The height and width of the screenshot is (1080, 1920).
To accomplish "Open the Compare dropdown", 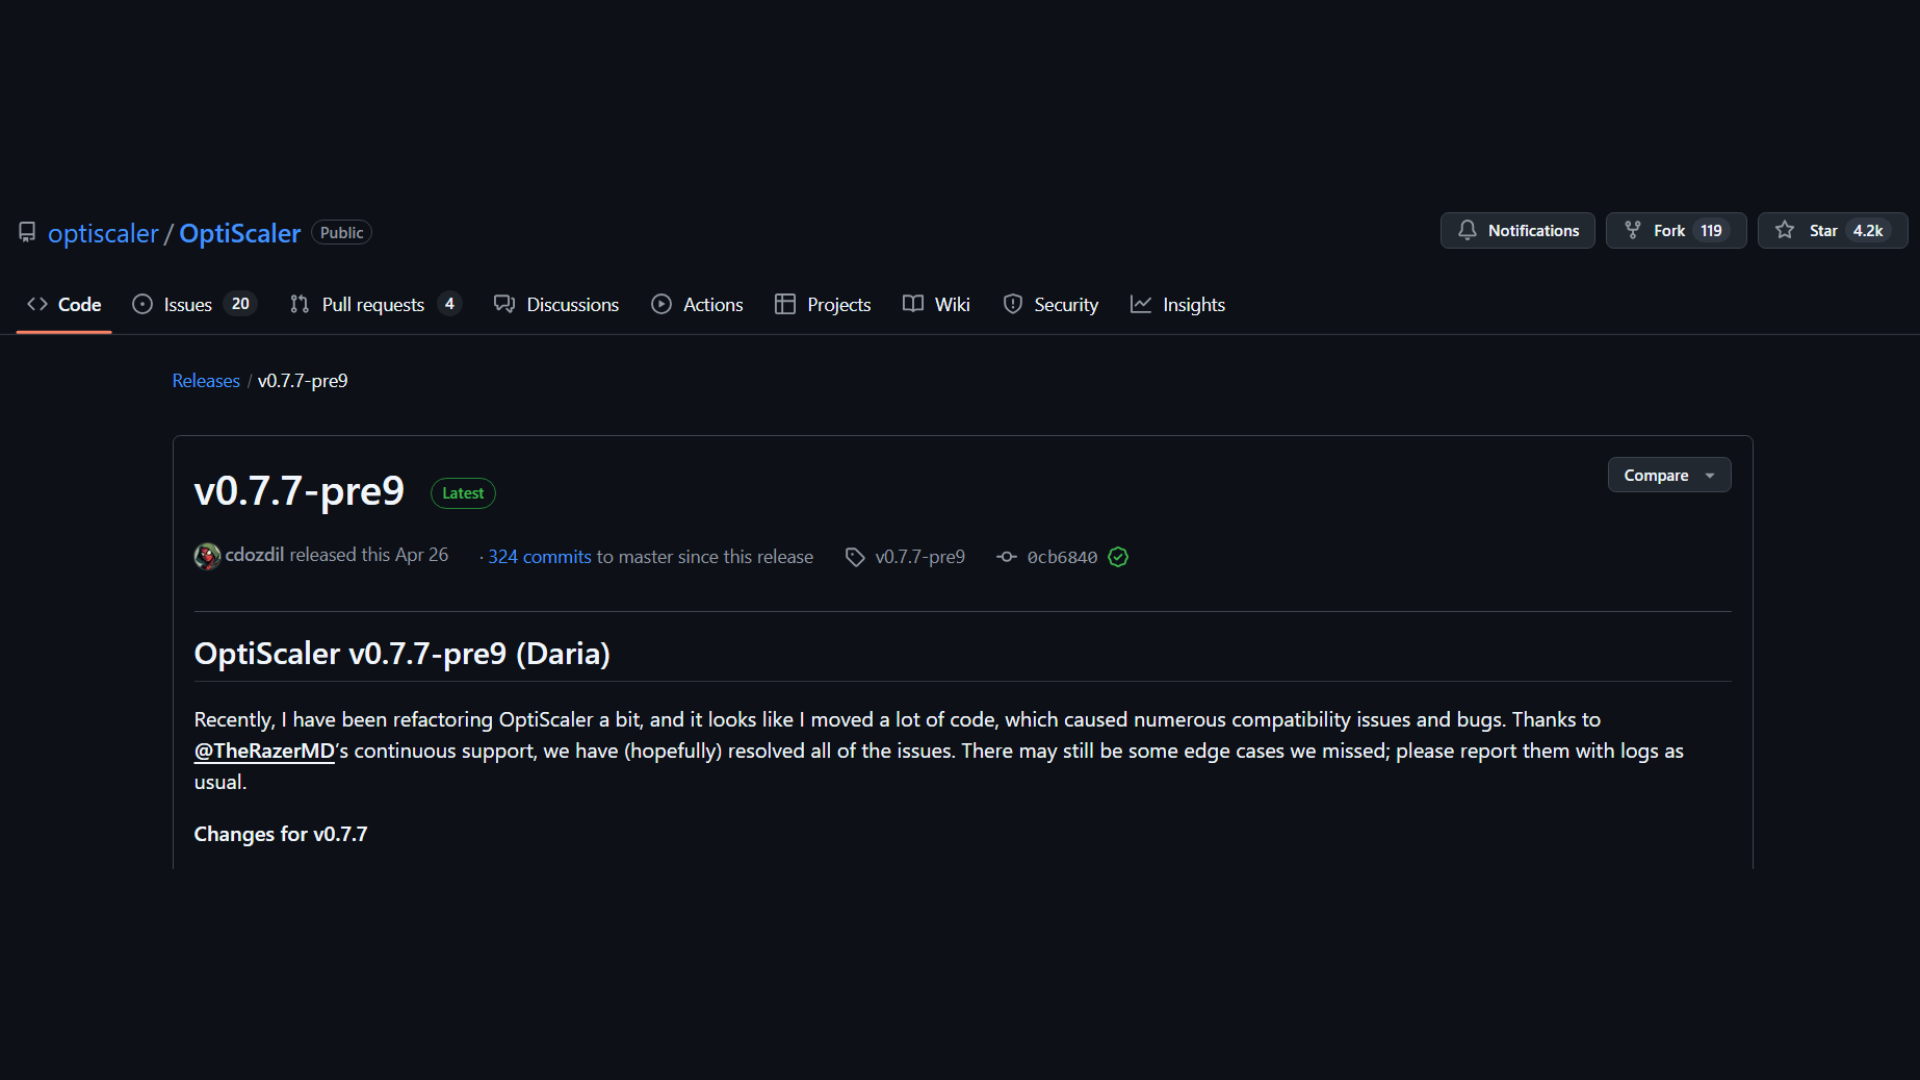I will (1669, 475).
